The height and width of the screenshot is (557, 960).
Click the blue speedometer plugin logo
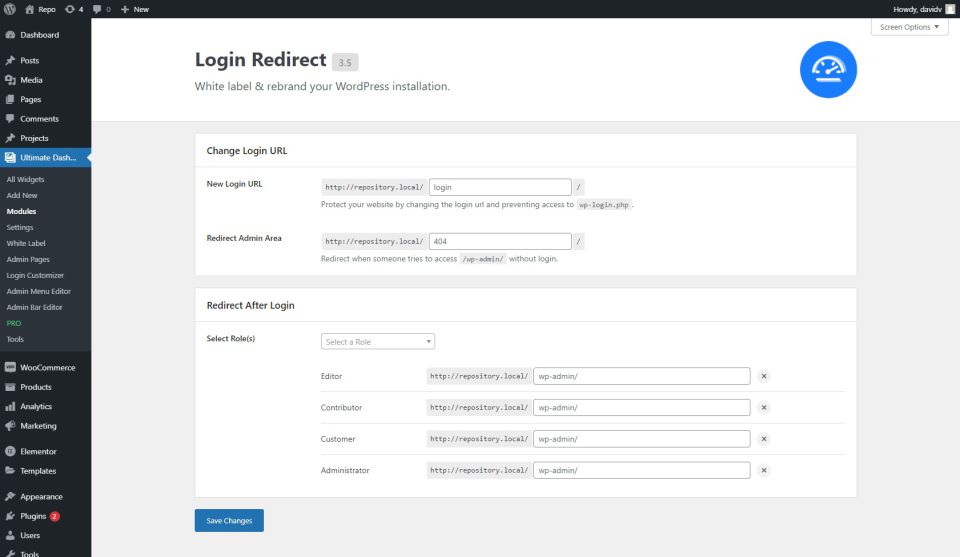click(828, 69)
